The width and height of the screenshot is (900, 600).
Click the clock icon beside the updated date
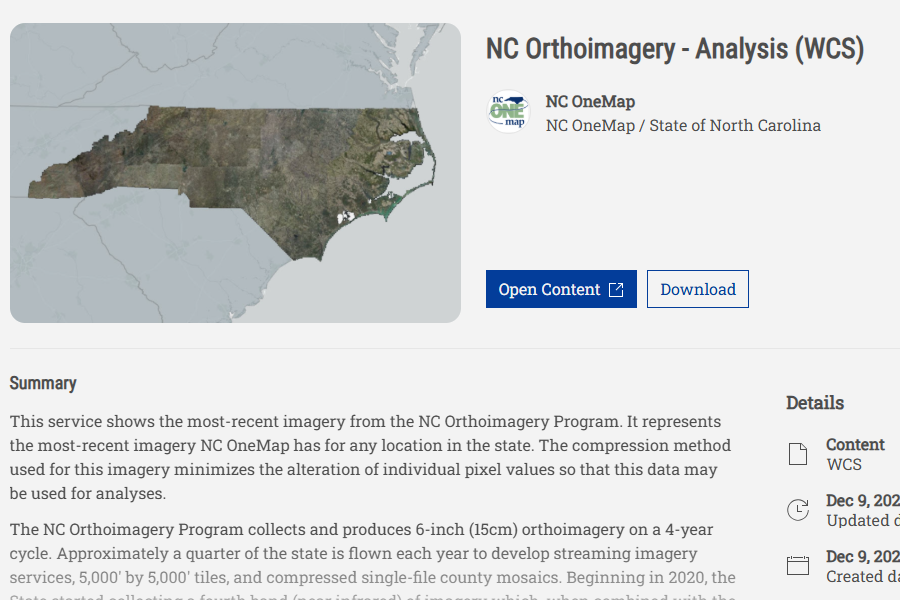click(x=798, y=510)
